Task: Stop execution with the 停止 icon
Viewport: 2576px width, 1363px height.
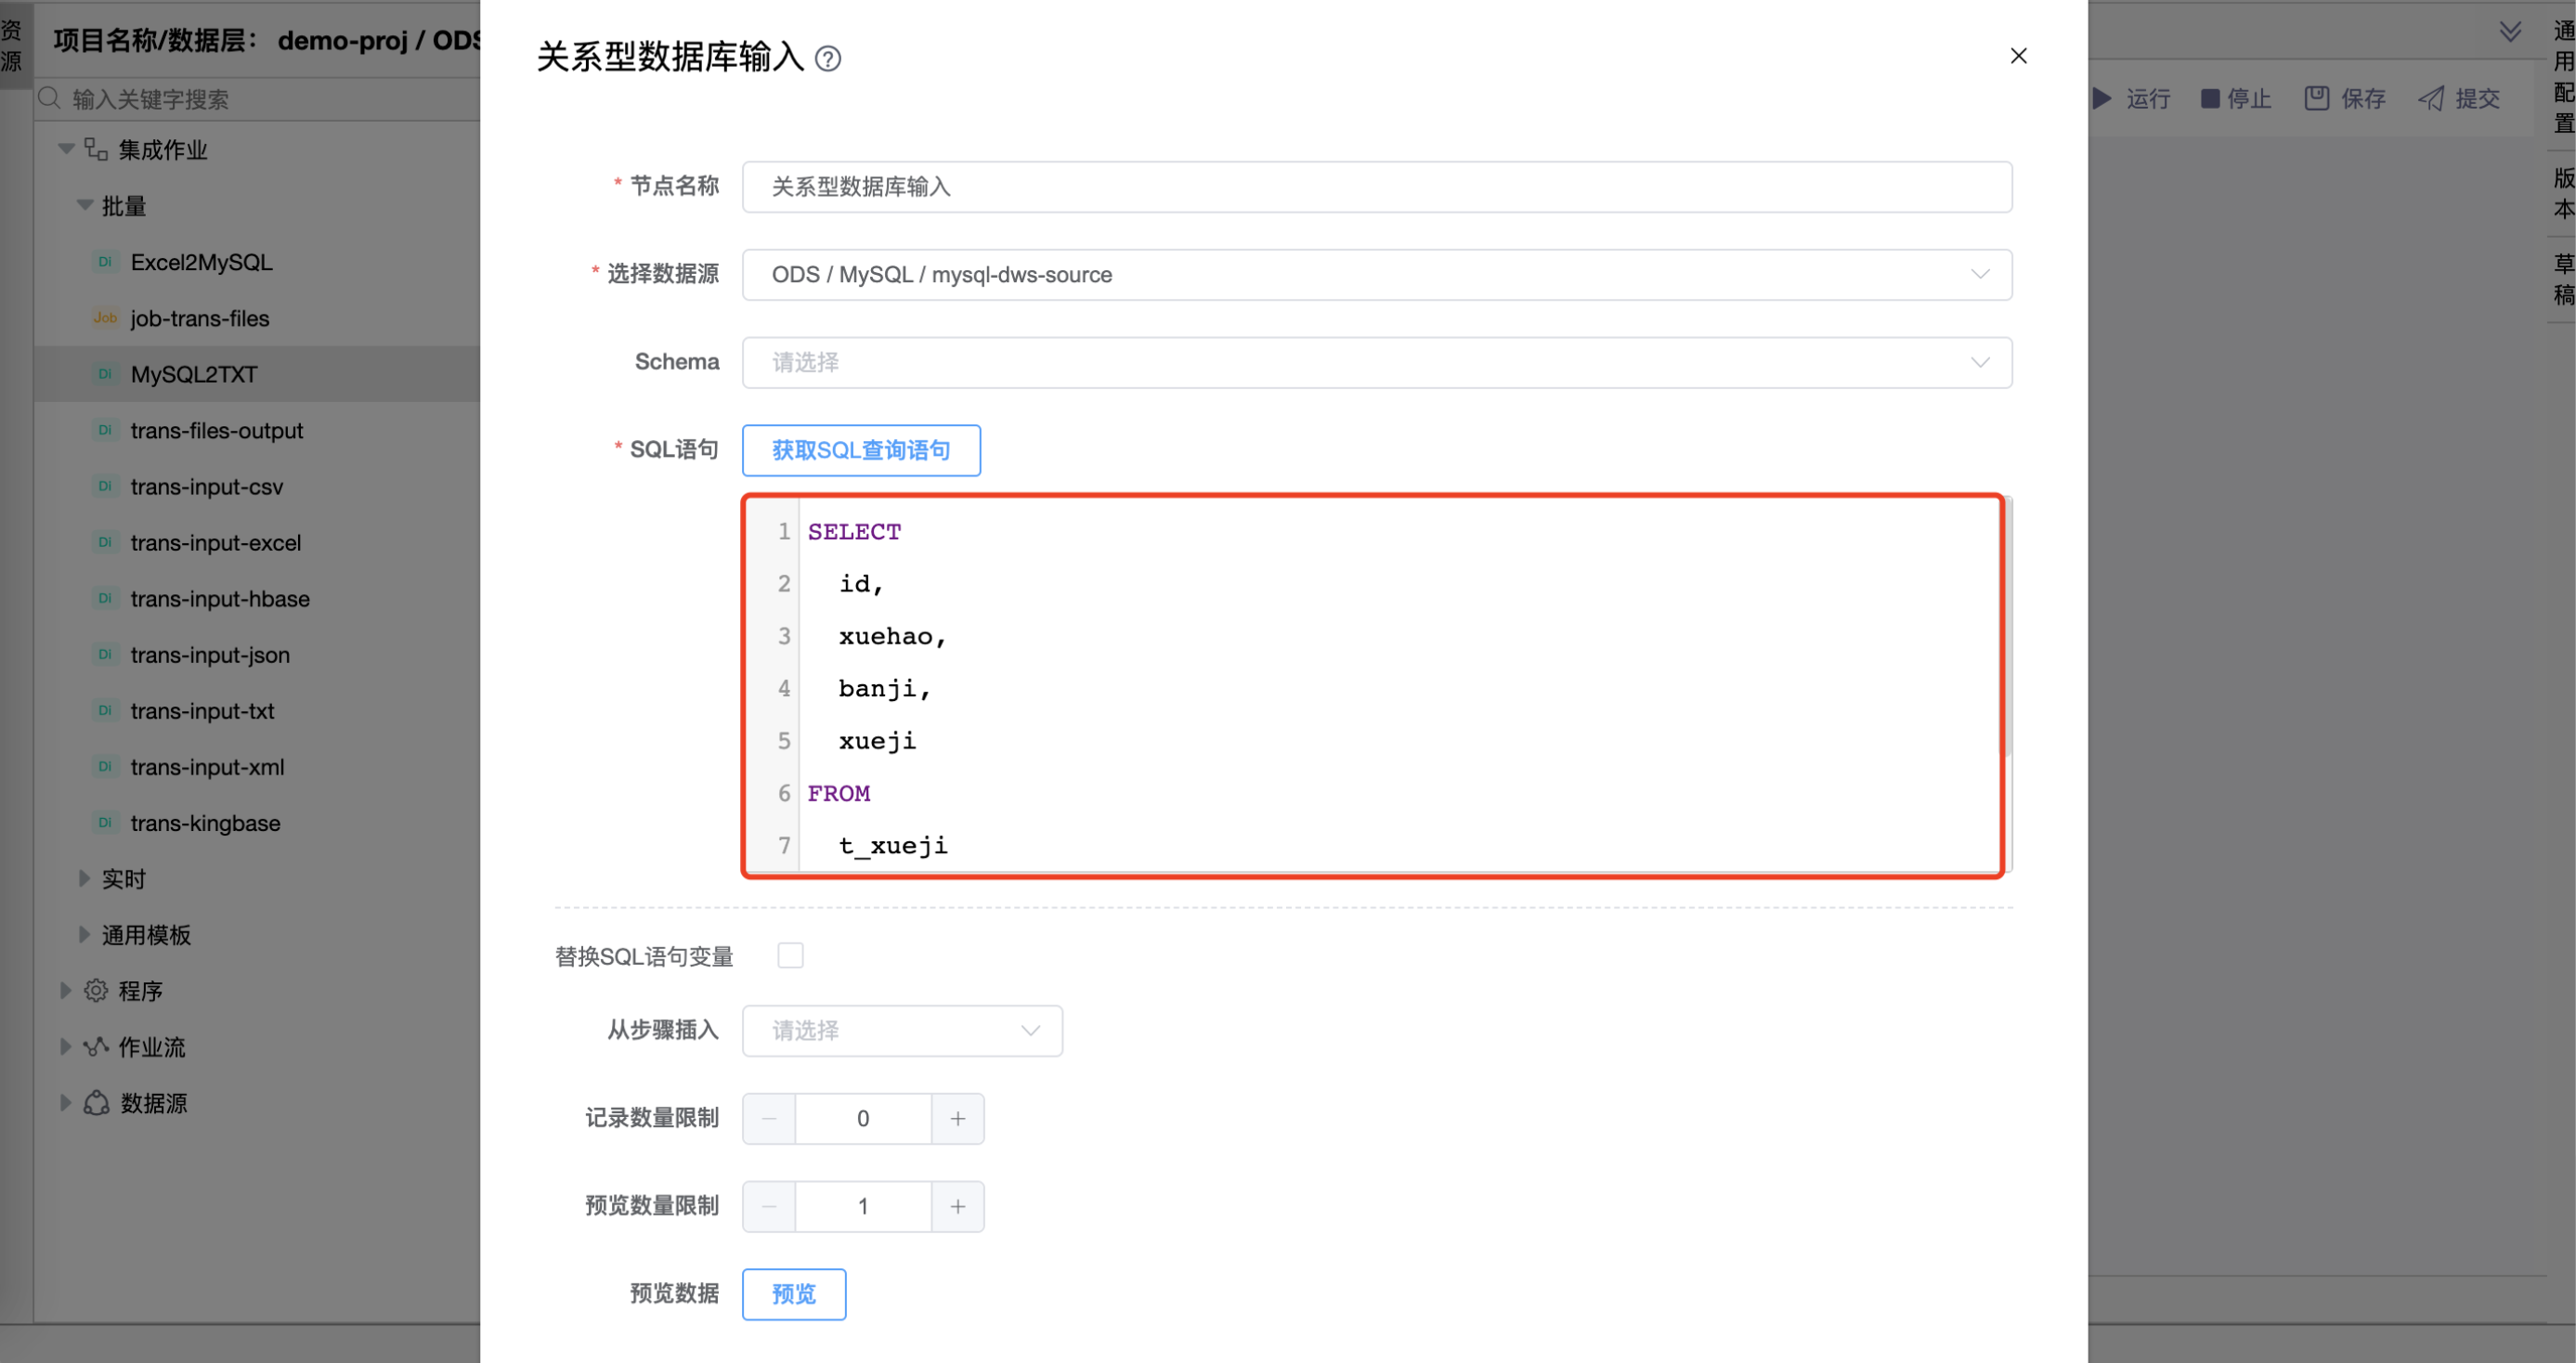Action: (x=2210, y=97)
